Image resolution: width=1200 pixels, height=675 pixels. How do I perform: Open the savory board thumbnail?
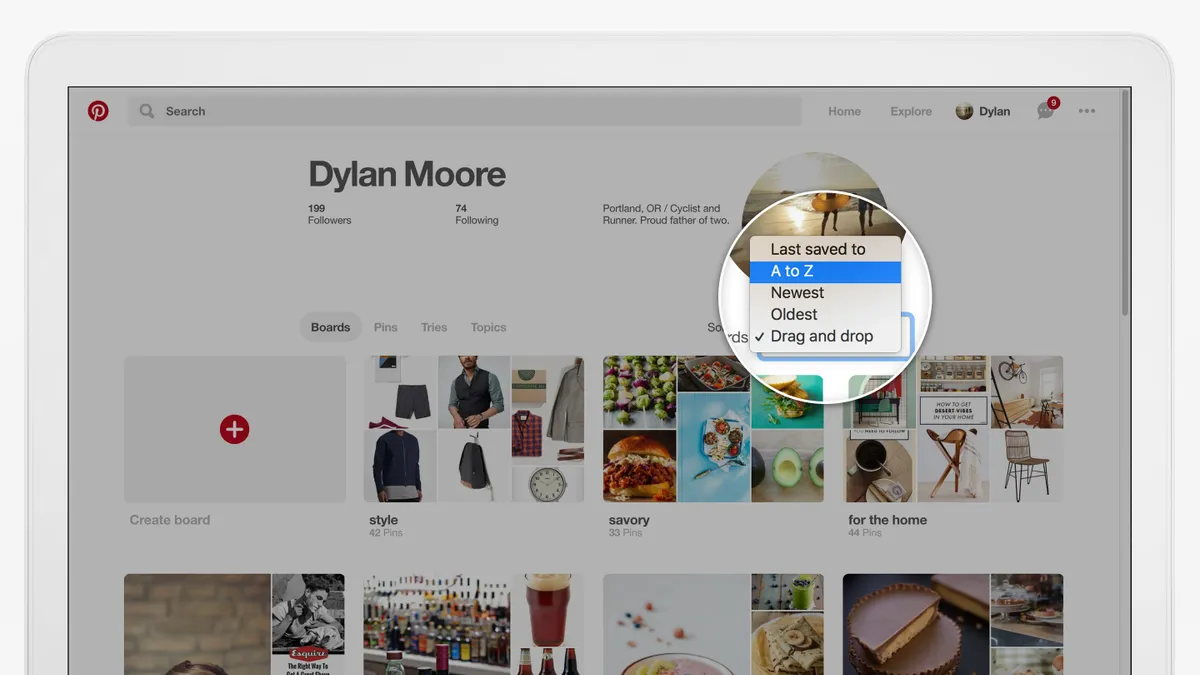click(x=713, y=429)
